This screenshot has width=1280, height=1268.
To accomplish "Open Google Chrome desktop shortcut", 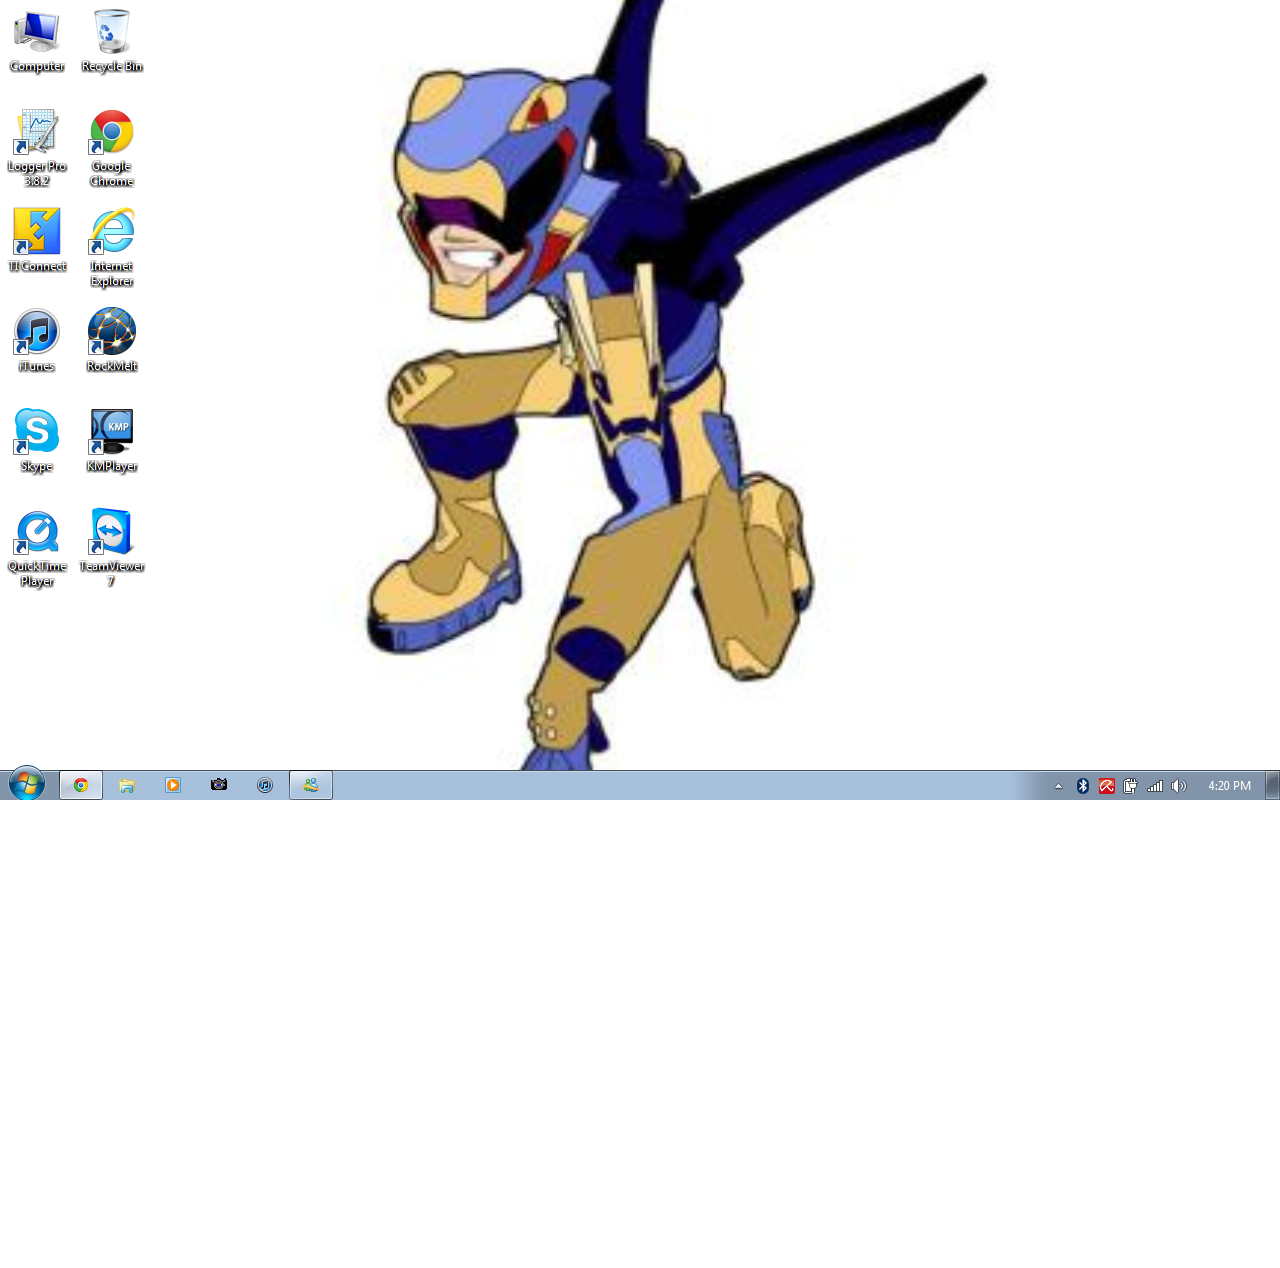I will pos(111,132).
